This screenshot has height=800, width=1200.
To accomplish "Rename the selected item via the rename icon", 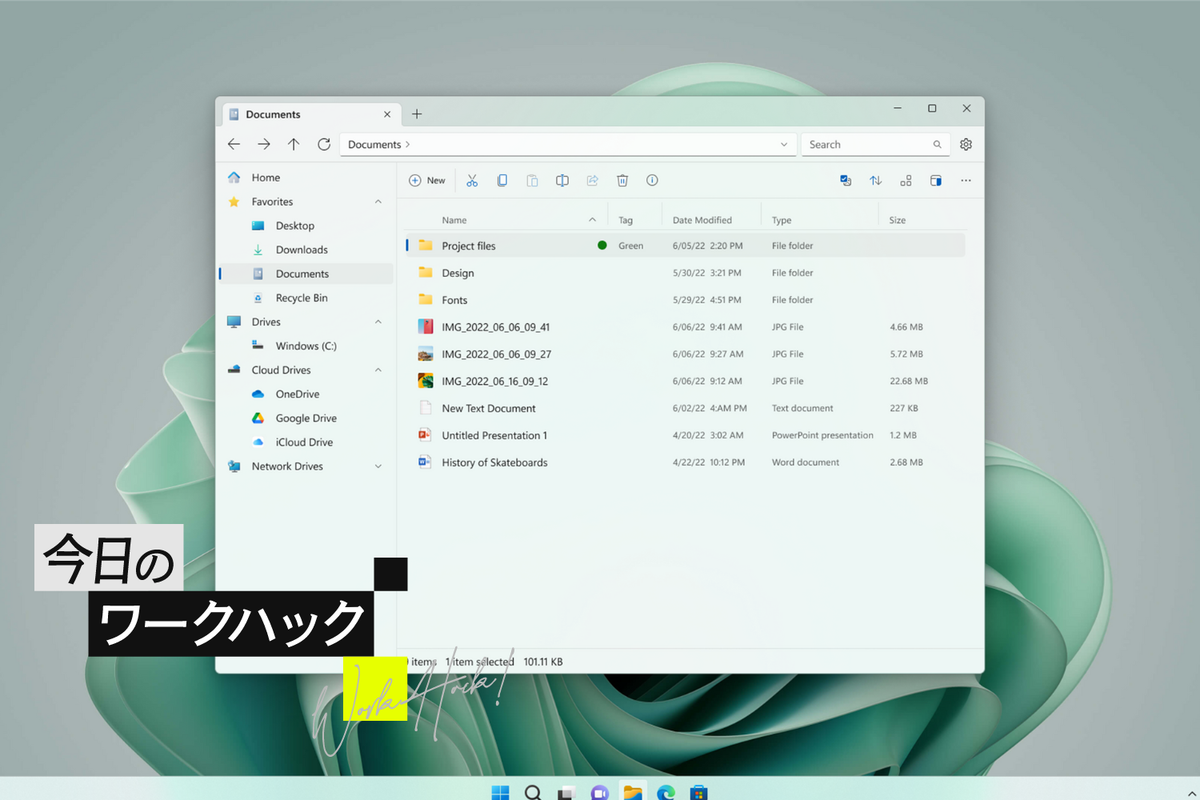I will (x=562, y=180).
